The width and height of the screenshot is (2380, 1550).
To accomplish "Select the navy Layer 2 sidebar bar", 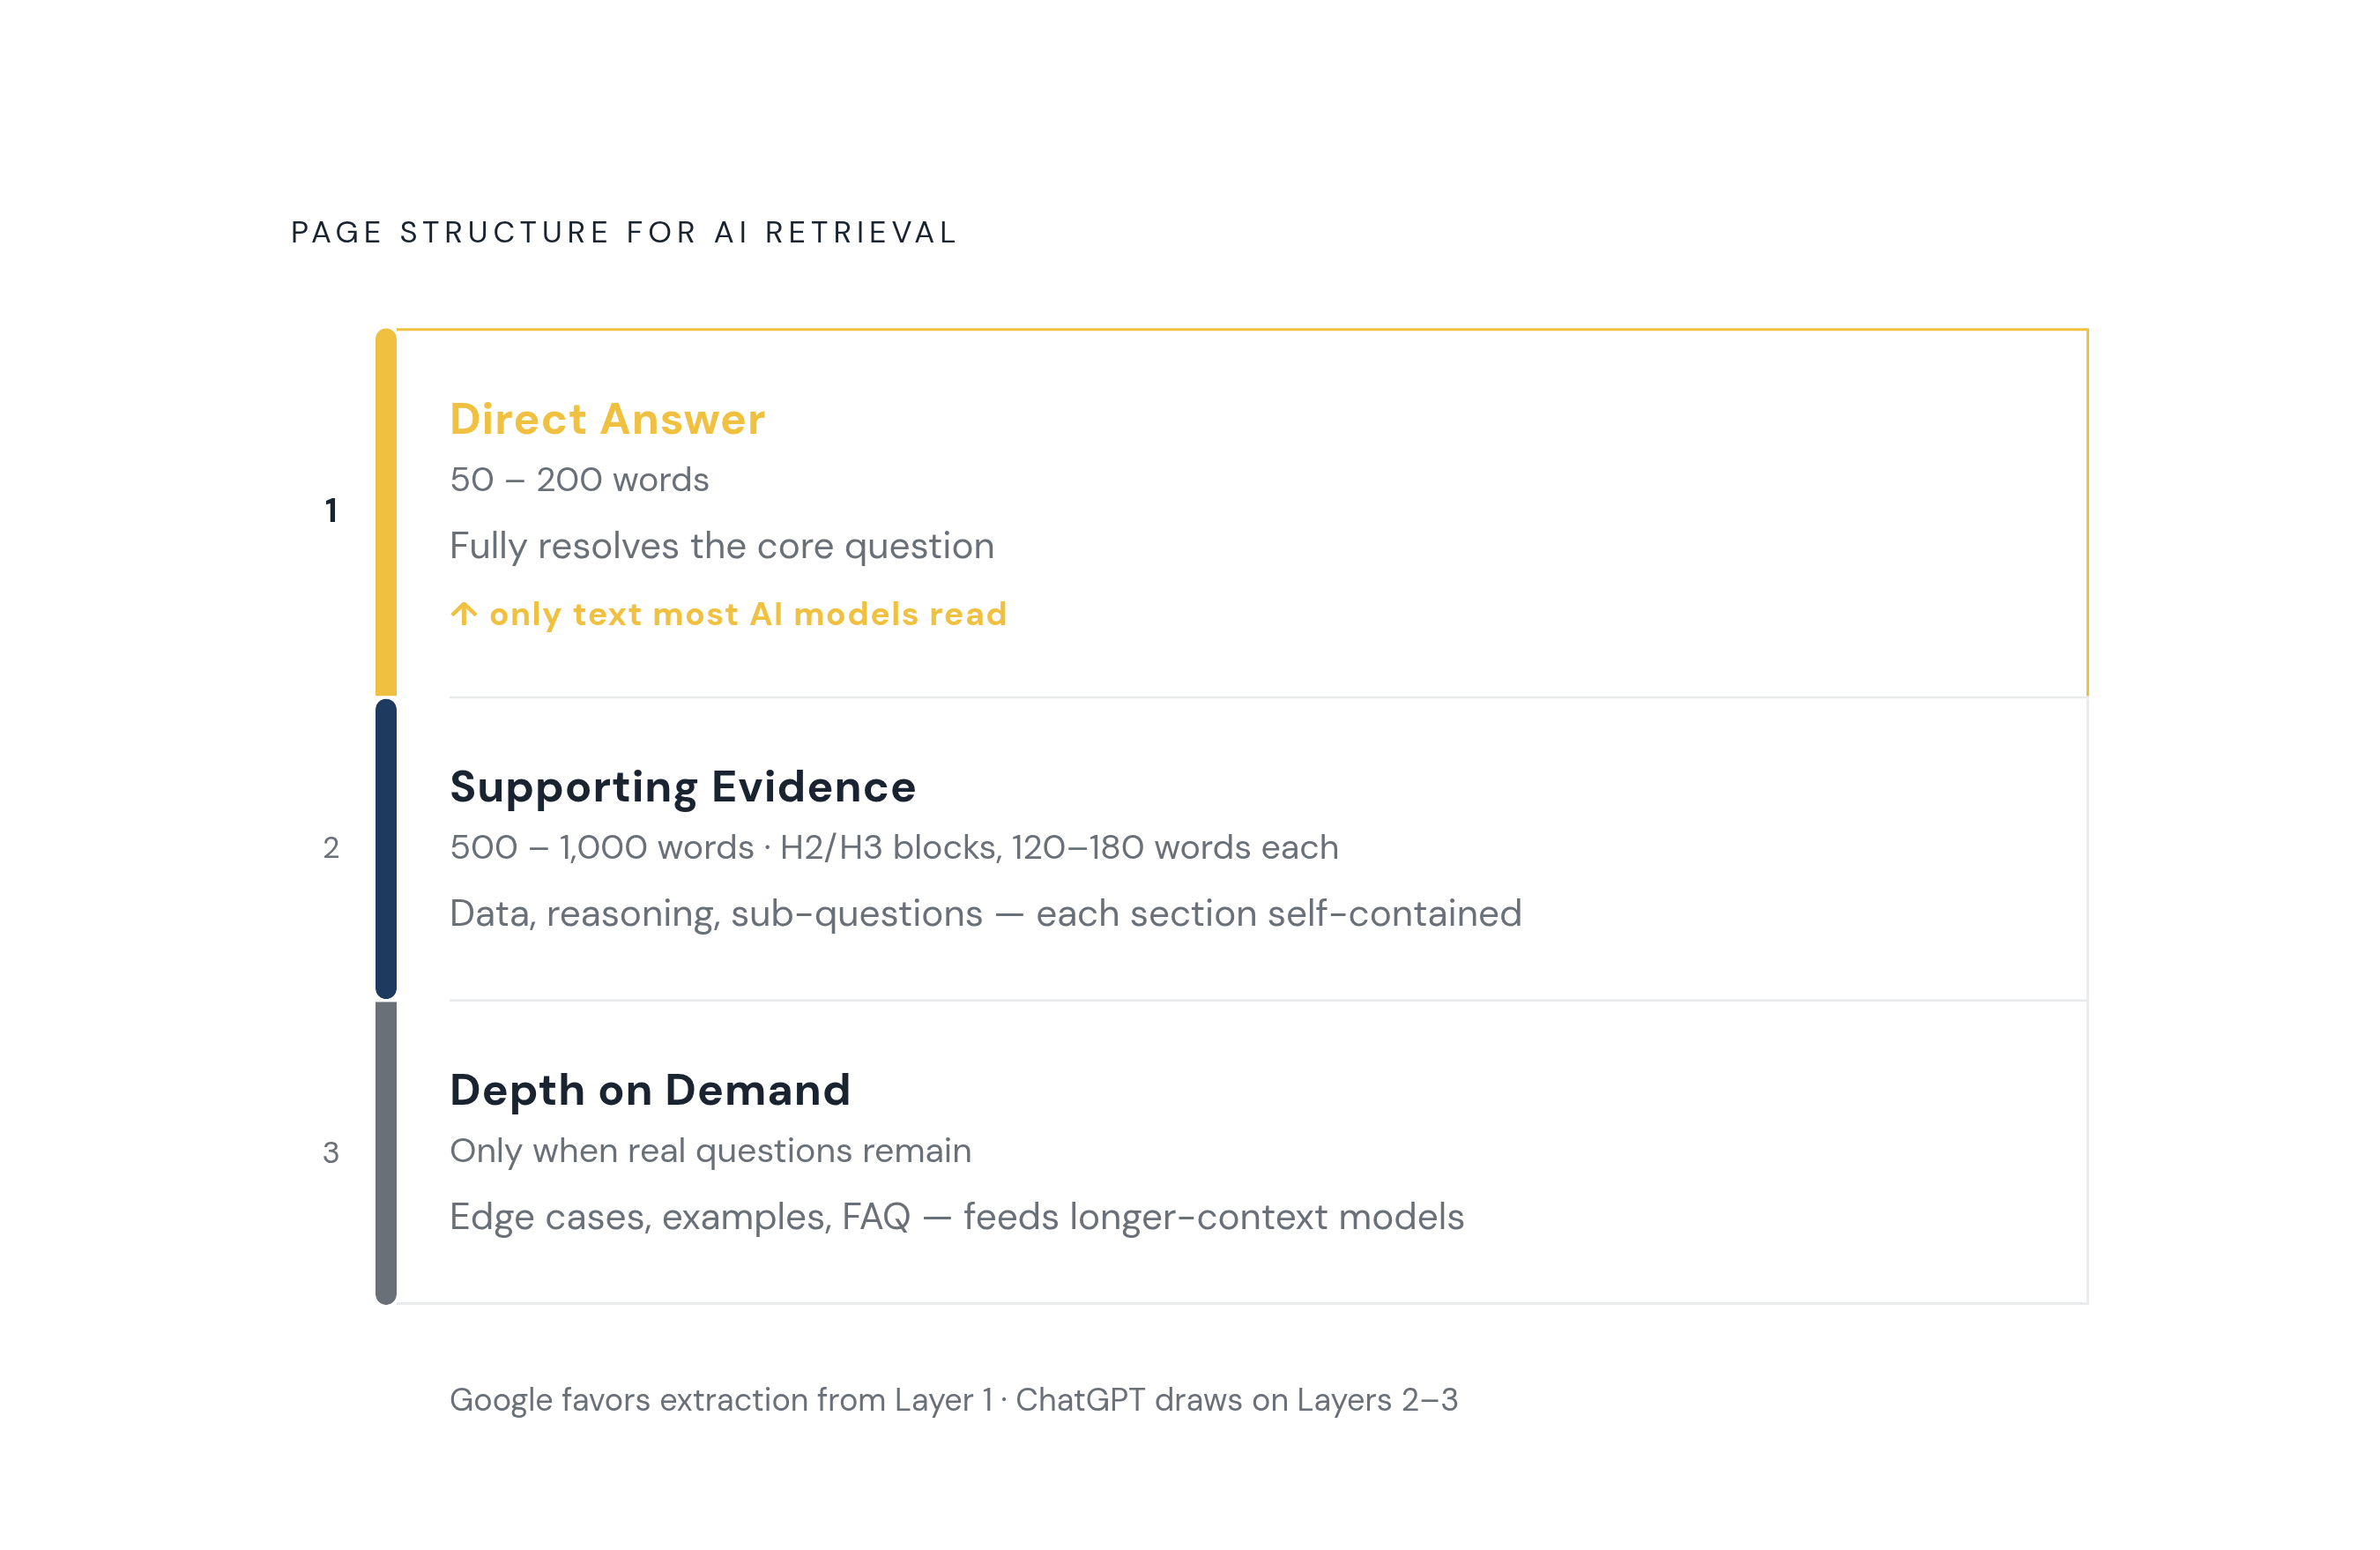I will click(386, 848).
